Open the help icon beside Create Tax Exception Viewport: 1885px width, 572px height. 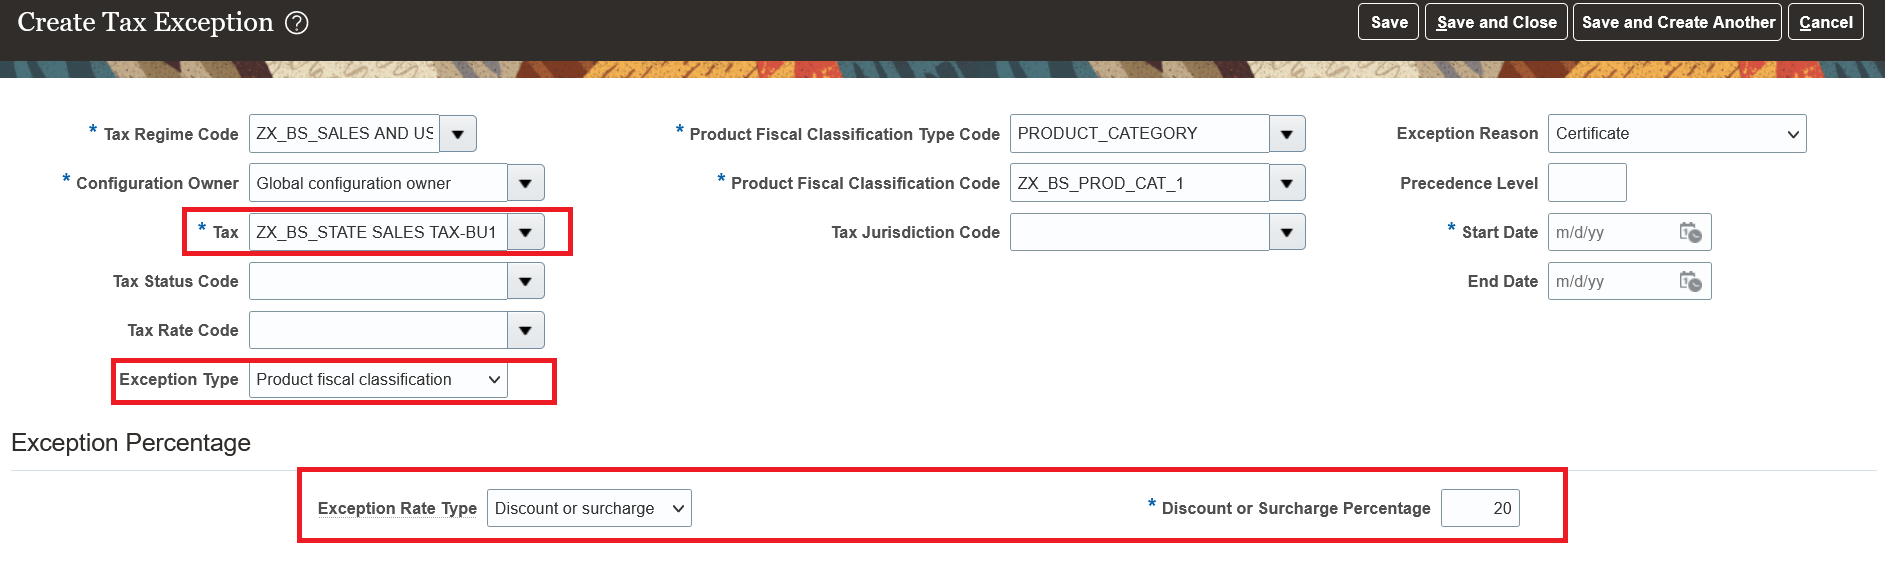tap(297, 22)
